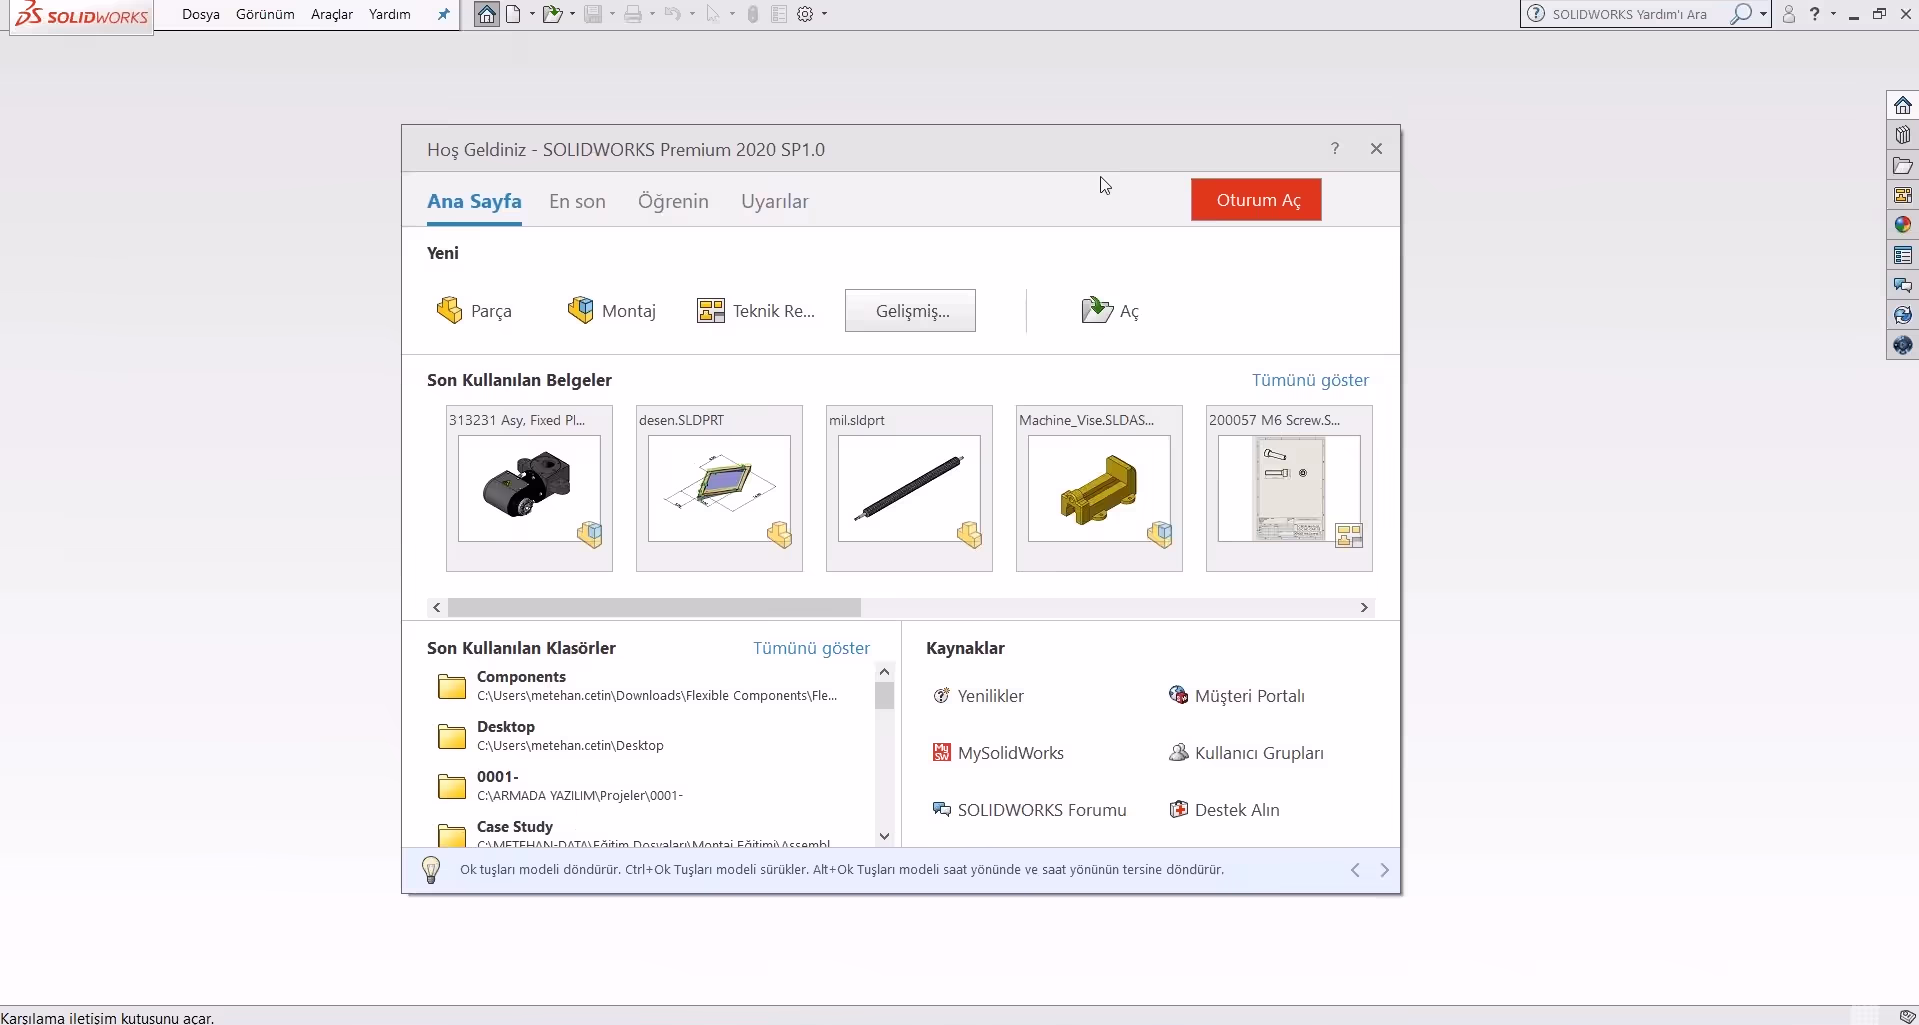Open the MySolidWorks resource link

pos(998,753)
